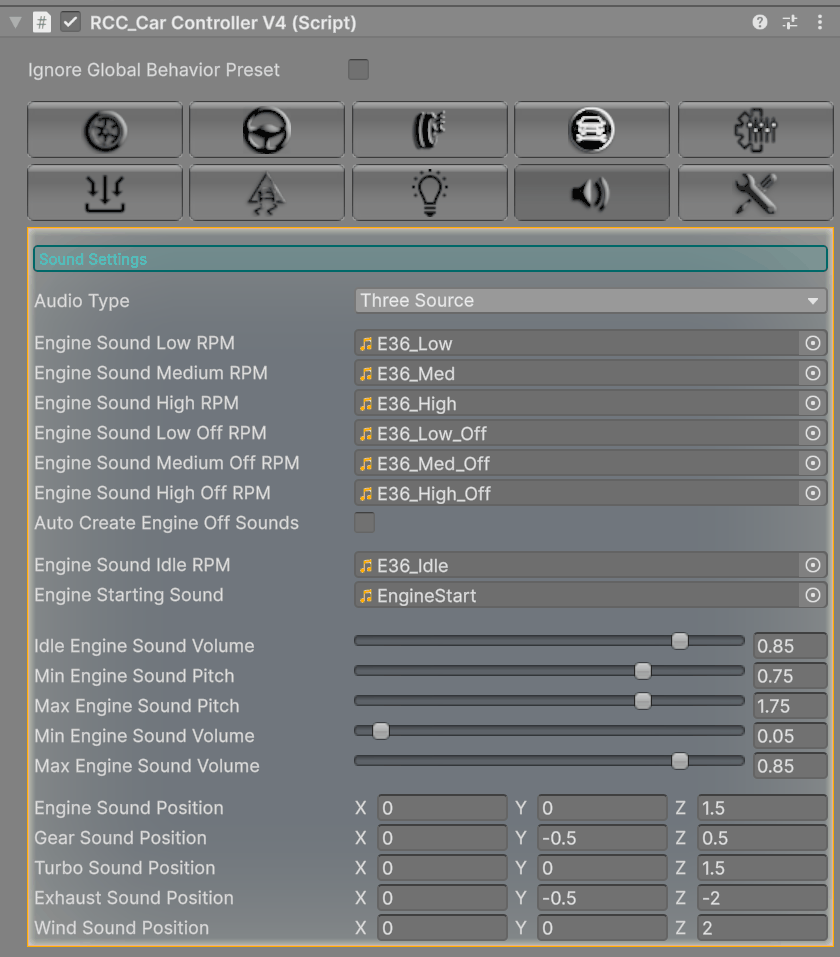Select the E36_Idle audio clip field
Image resolution: width=840 pixels, height=957 pixels.
[576, 565]
